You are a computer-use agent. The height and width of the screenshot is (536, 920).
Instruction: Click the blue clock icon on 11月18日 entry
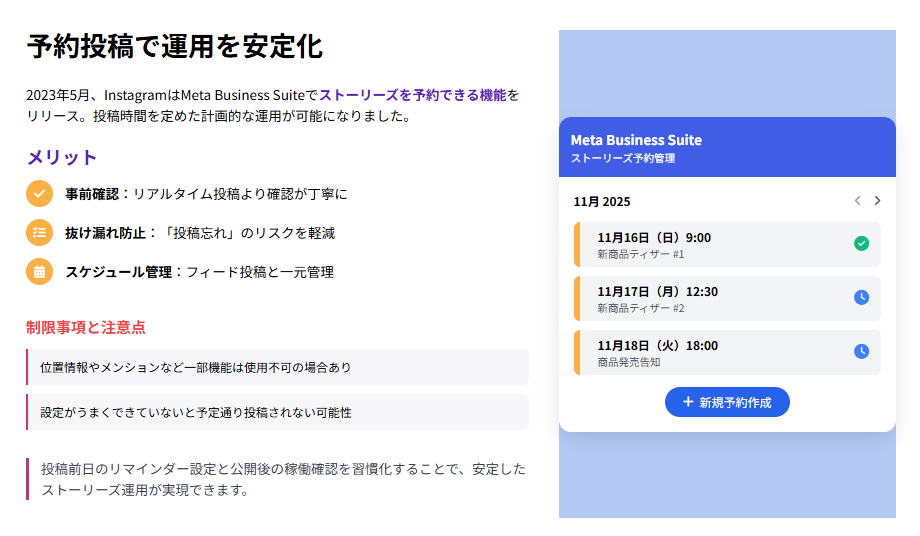pos(861,352)
